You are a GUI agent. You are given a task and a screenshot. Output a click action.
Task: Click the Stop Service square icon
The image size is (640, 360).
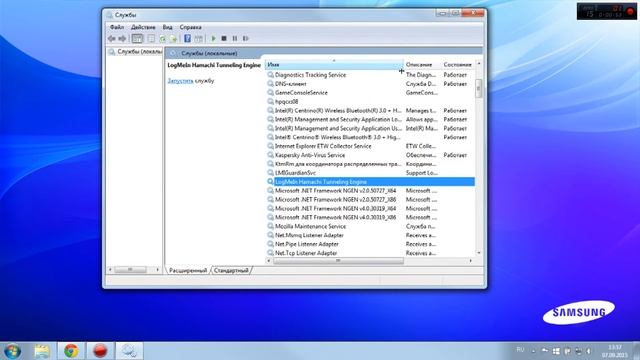coord(224,38)
